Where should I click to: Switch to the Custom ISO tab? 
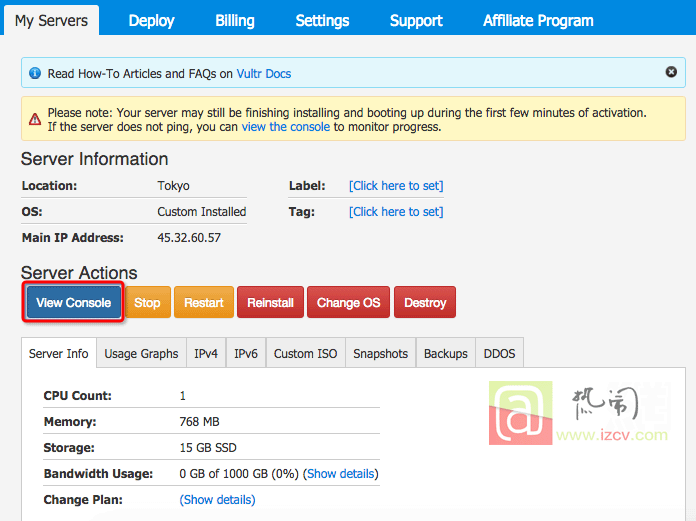pos(305,353)
